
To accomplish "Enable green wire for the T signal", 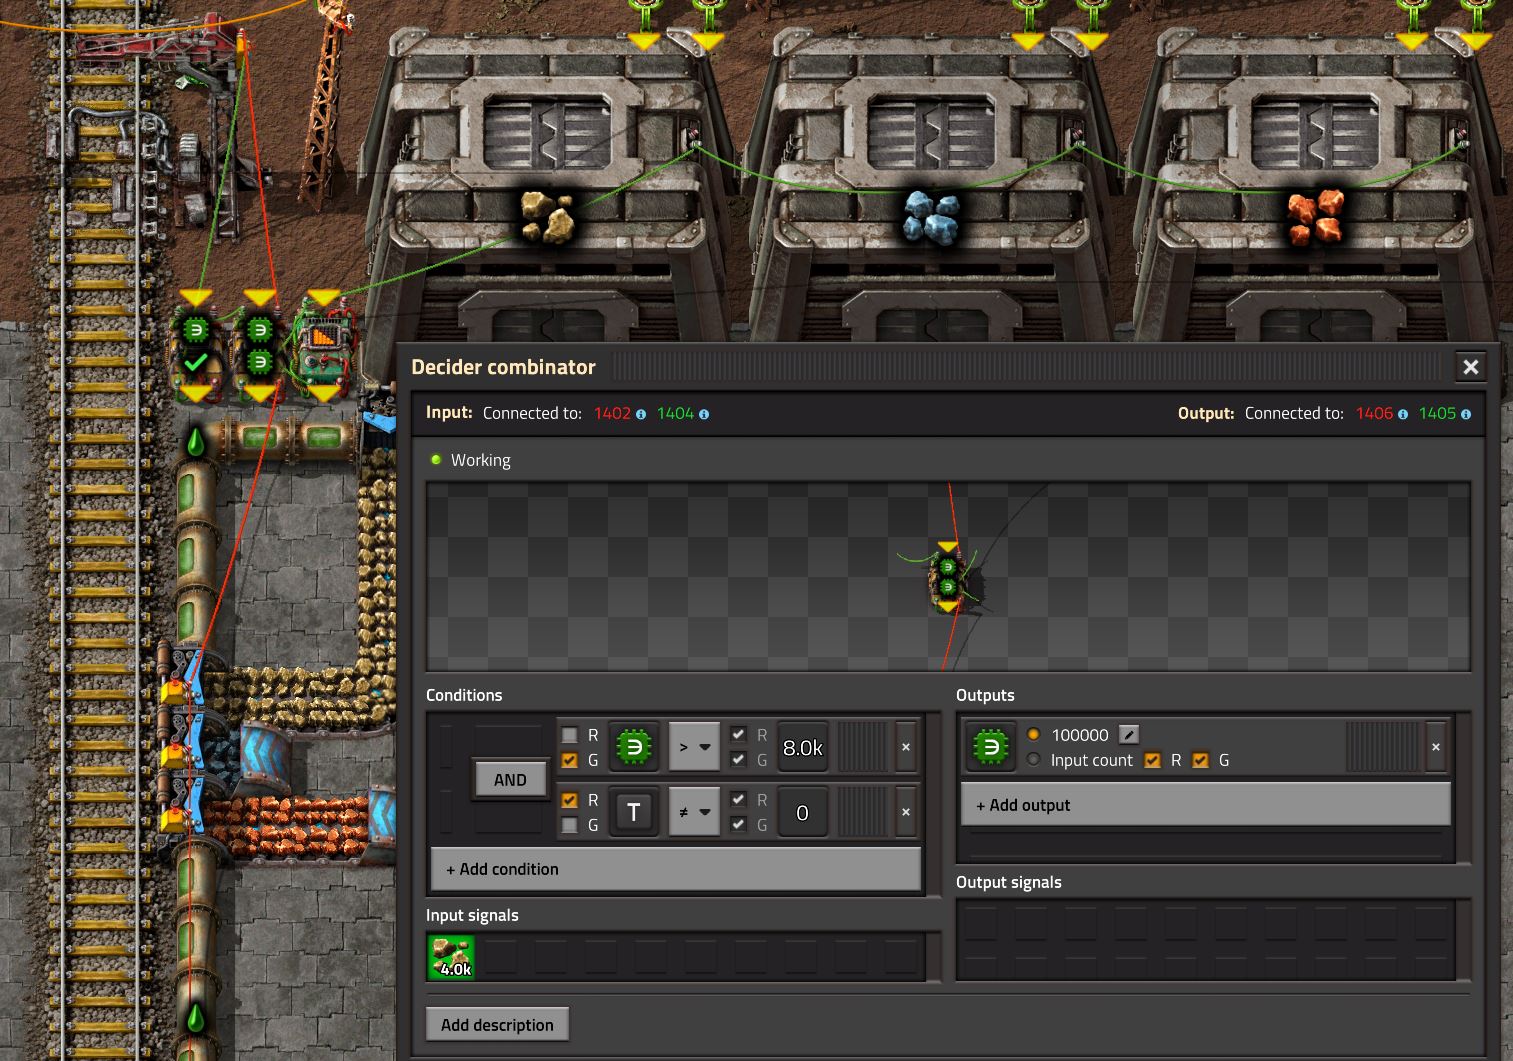I will coord(569,825).
